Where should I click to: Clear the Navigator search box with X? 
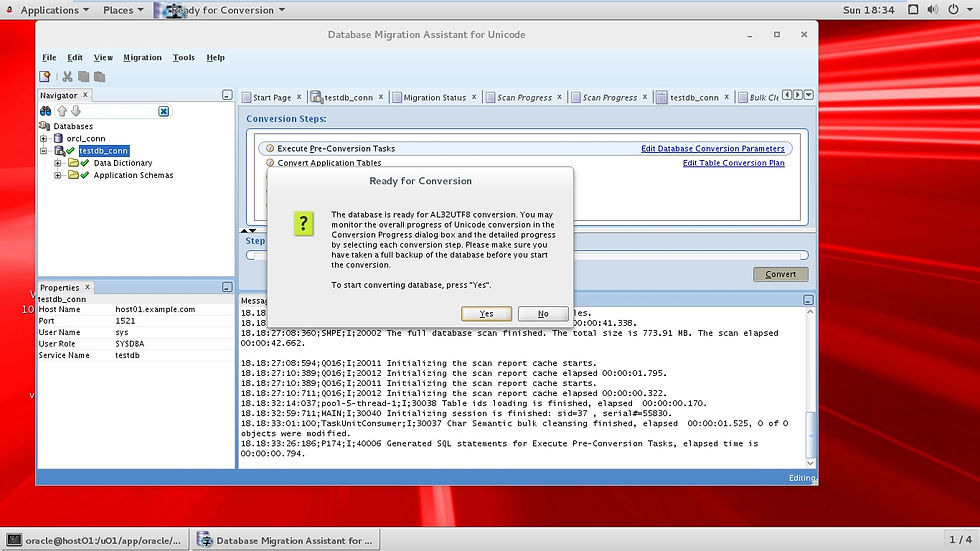164,111
